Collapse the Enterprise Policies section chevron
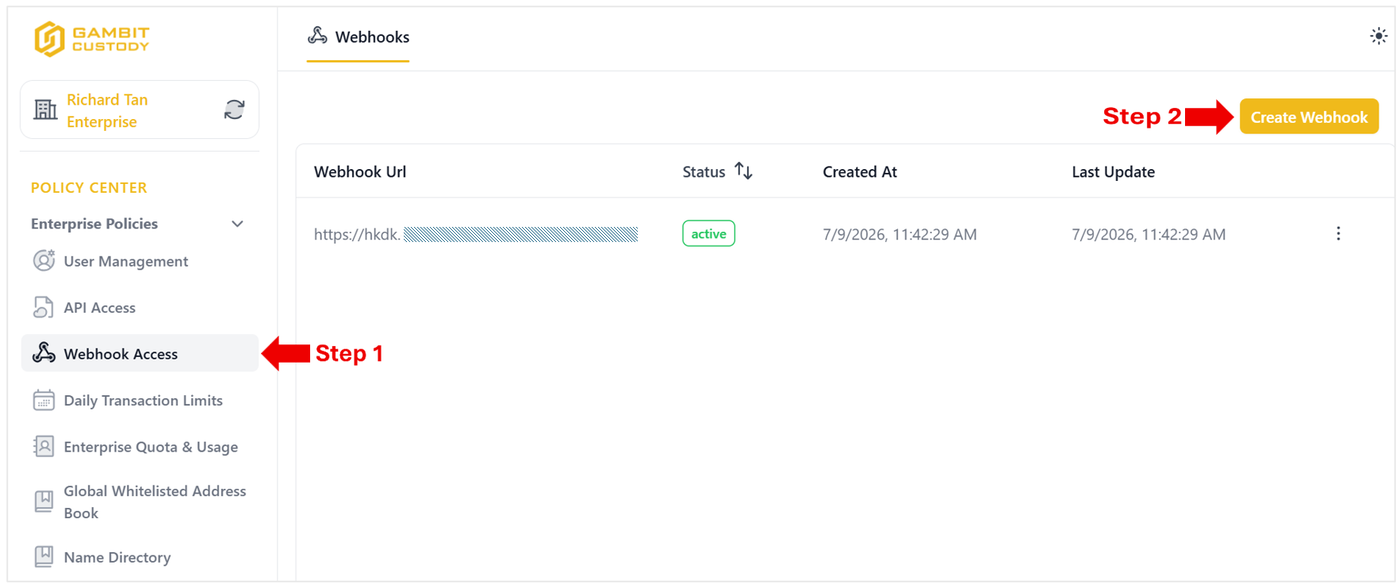Viewport: 1400px width, 588px height. tap(237, 224)
